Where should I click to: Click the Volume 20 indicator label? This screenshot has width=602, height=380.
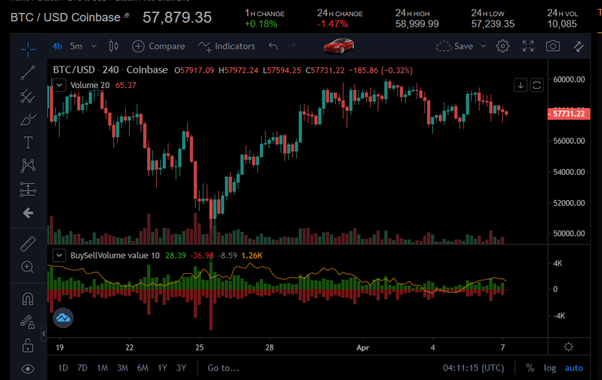(90, 85)
